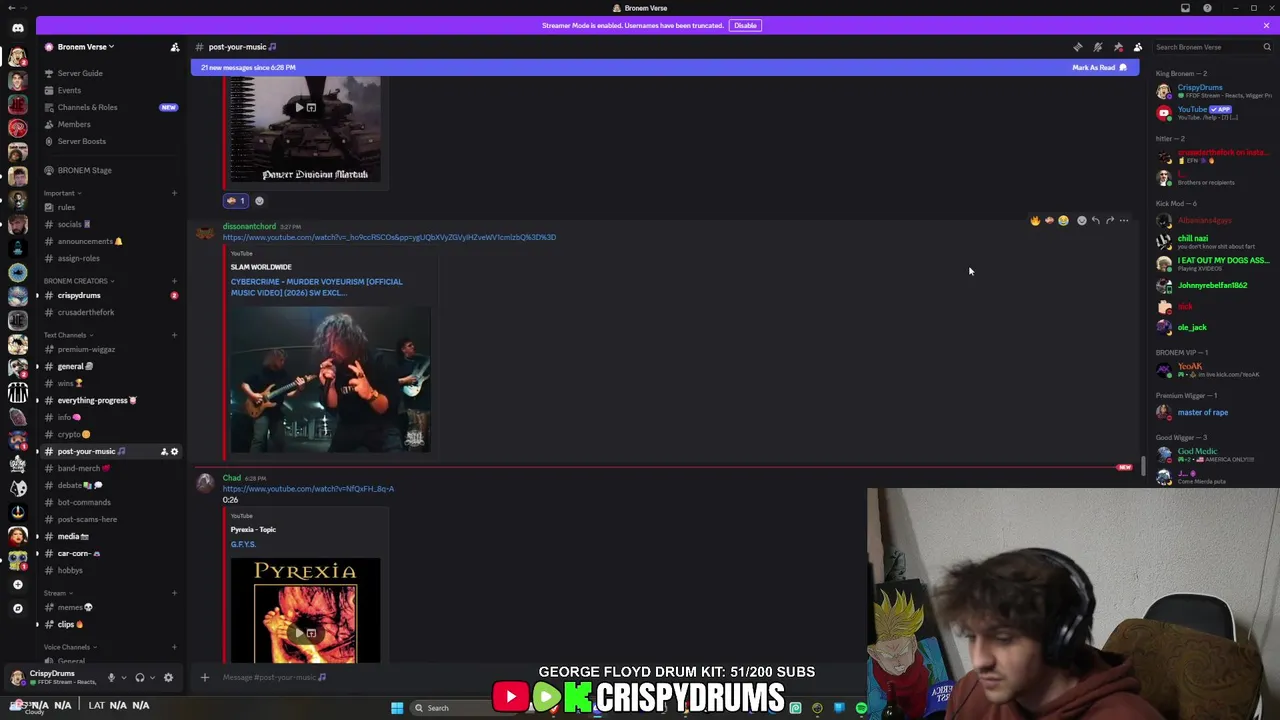Viewport: 1280px width, 720px height.
Task: Collapse the Text Channels category
Action: click(x=67, y=335)
